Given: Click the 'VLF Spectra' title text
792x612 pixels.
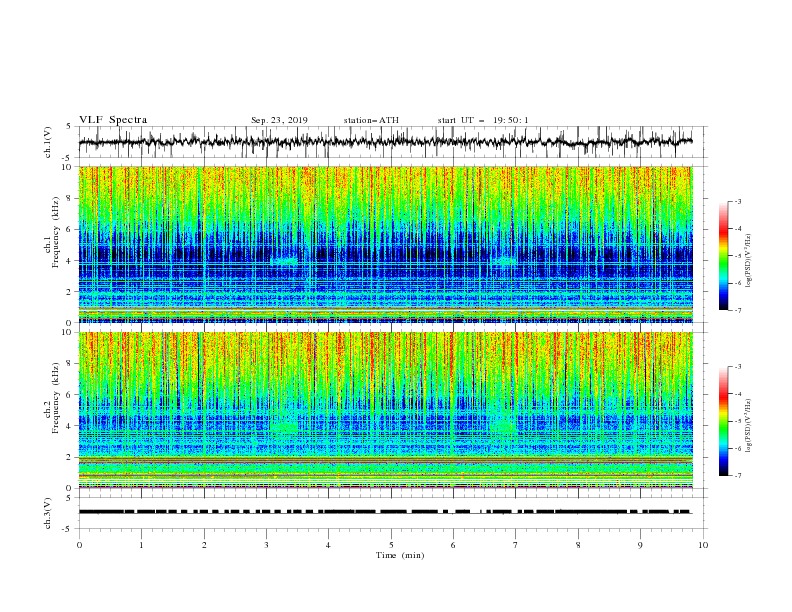Looking at the screenshot, I should coord(113,120).
